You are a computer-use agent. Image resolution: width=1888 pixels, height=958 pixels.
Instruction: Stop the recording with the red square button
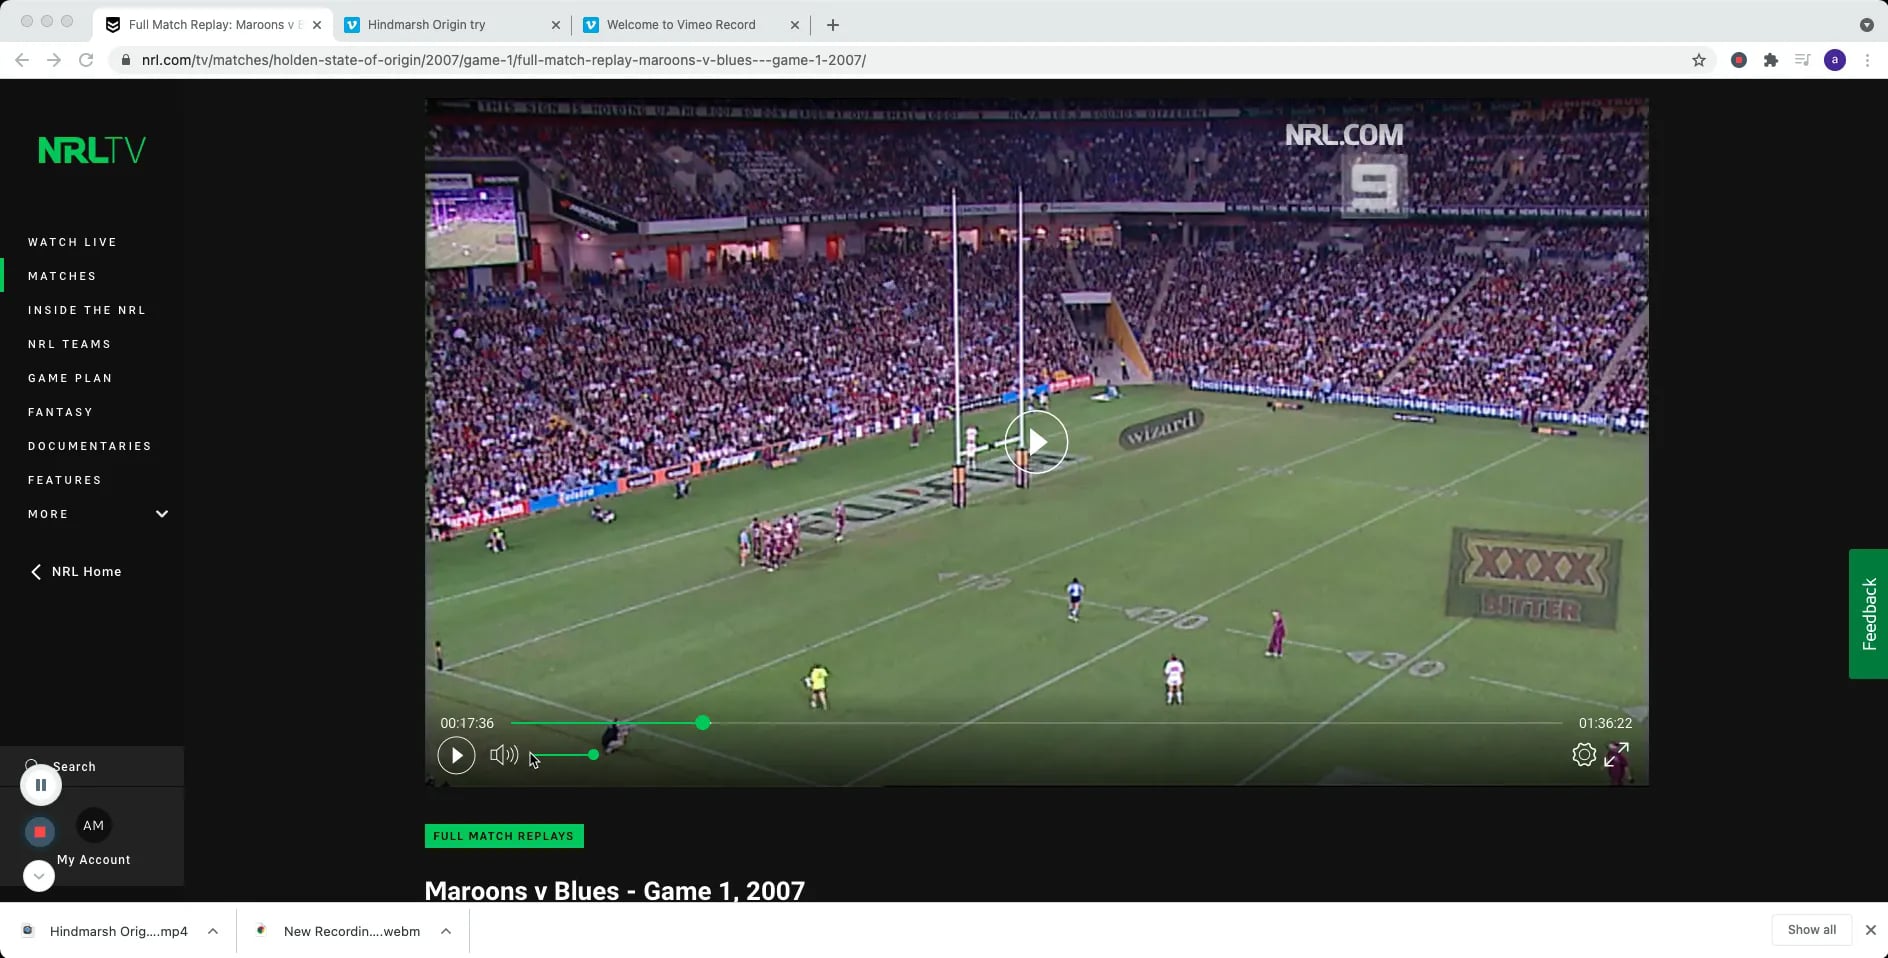point(40,832)
